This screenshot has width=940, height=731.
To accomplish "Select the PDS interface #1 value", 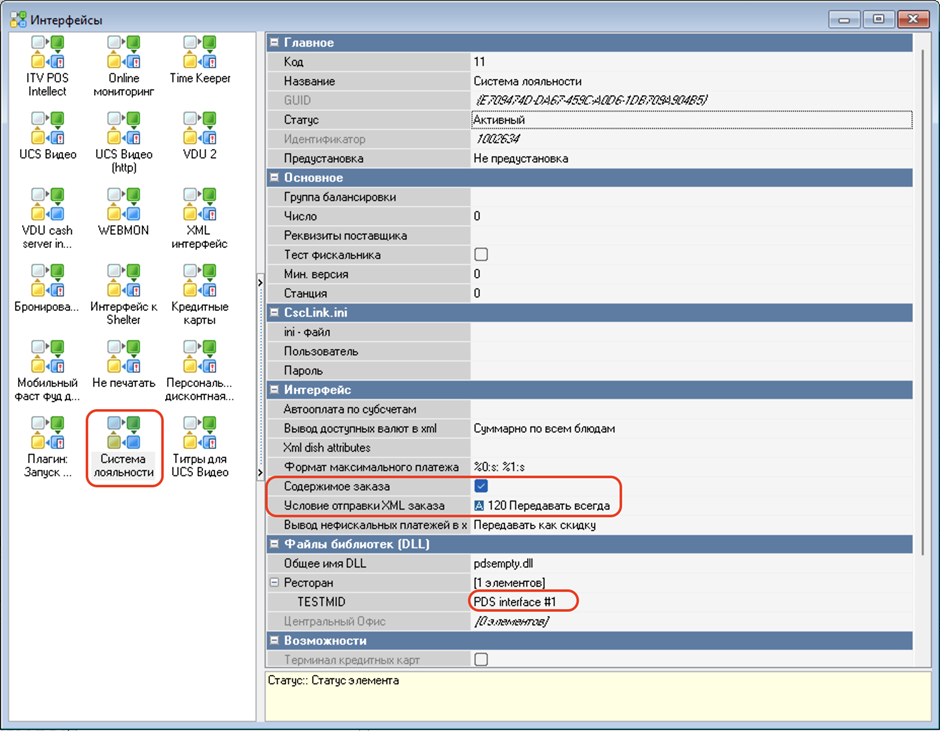I will coord(523,602).
